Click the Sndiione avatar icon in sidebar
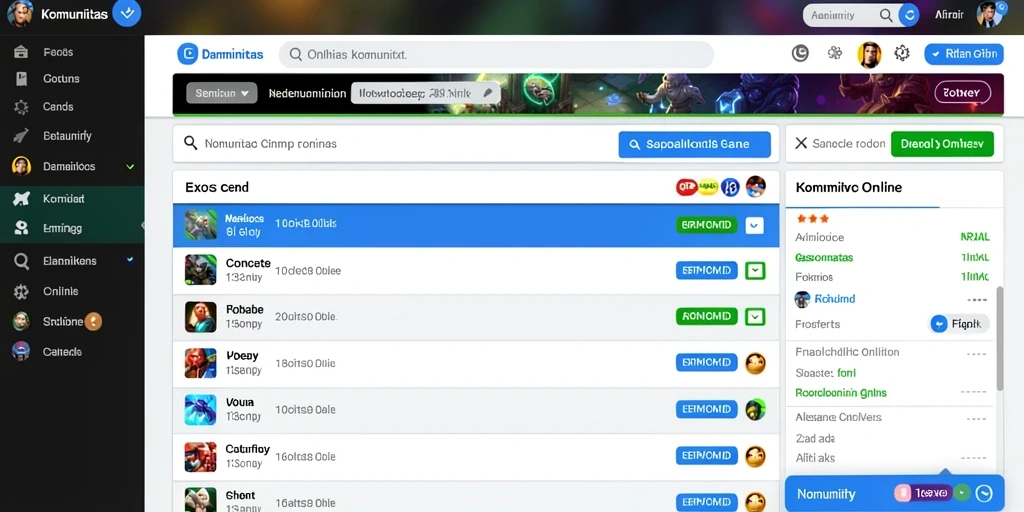 (21, 321)
